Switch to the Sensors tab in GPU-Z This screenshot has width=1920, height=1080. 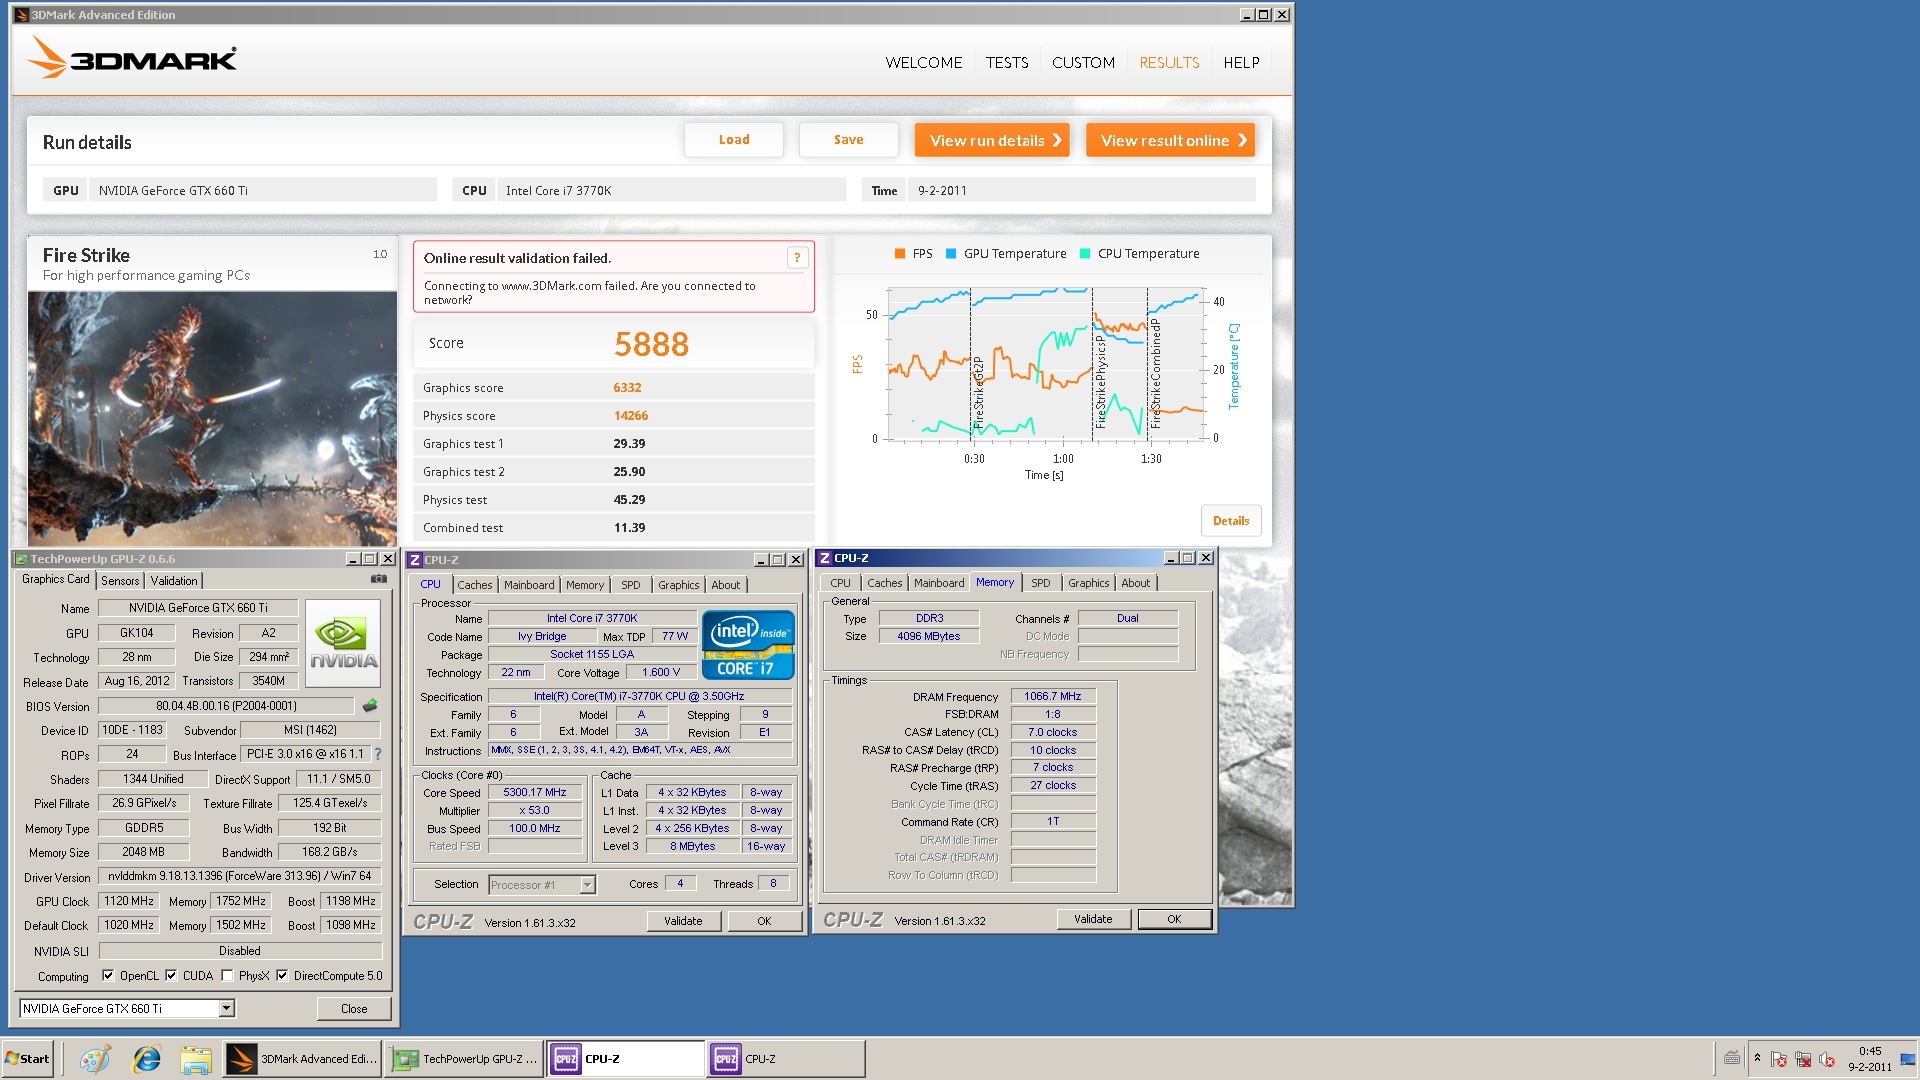coord(120,581)
